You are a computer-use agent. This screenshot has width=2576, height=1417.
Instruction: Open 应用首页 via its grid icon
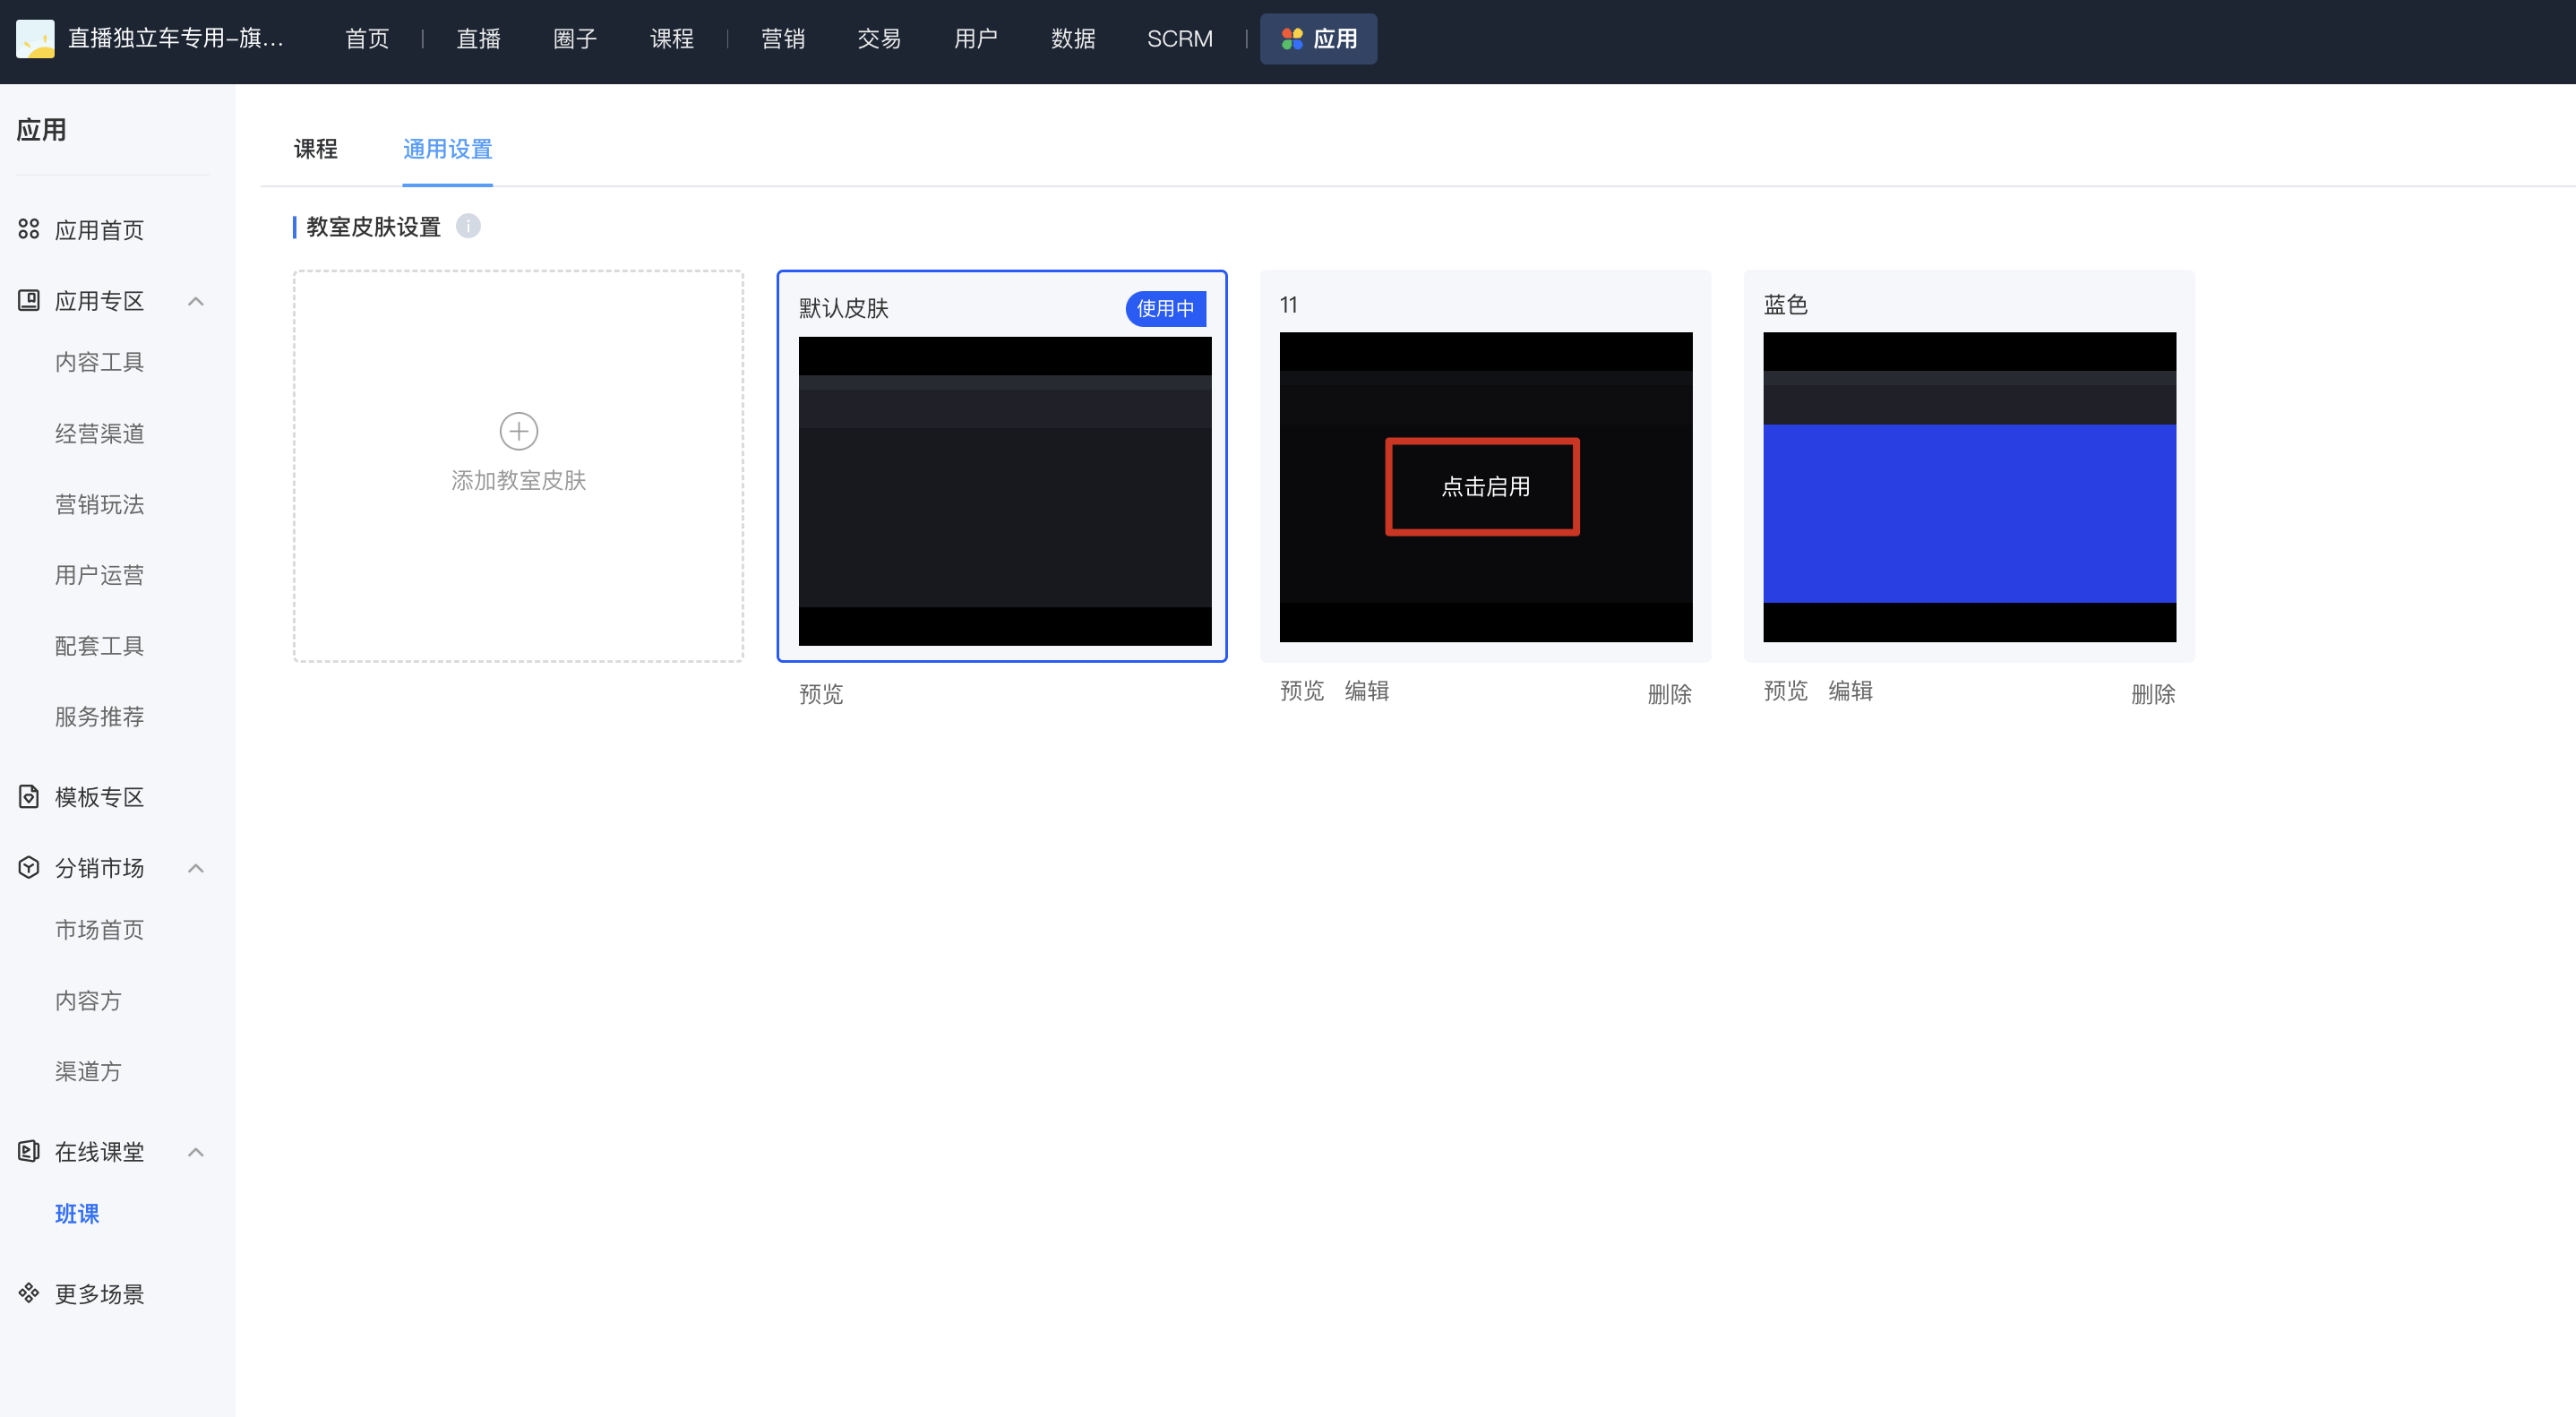click(29, 229)
